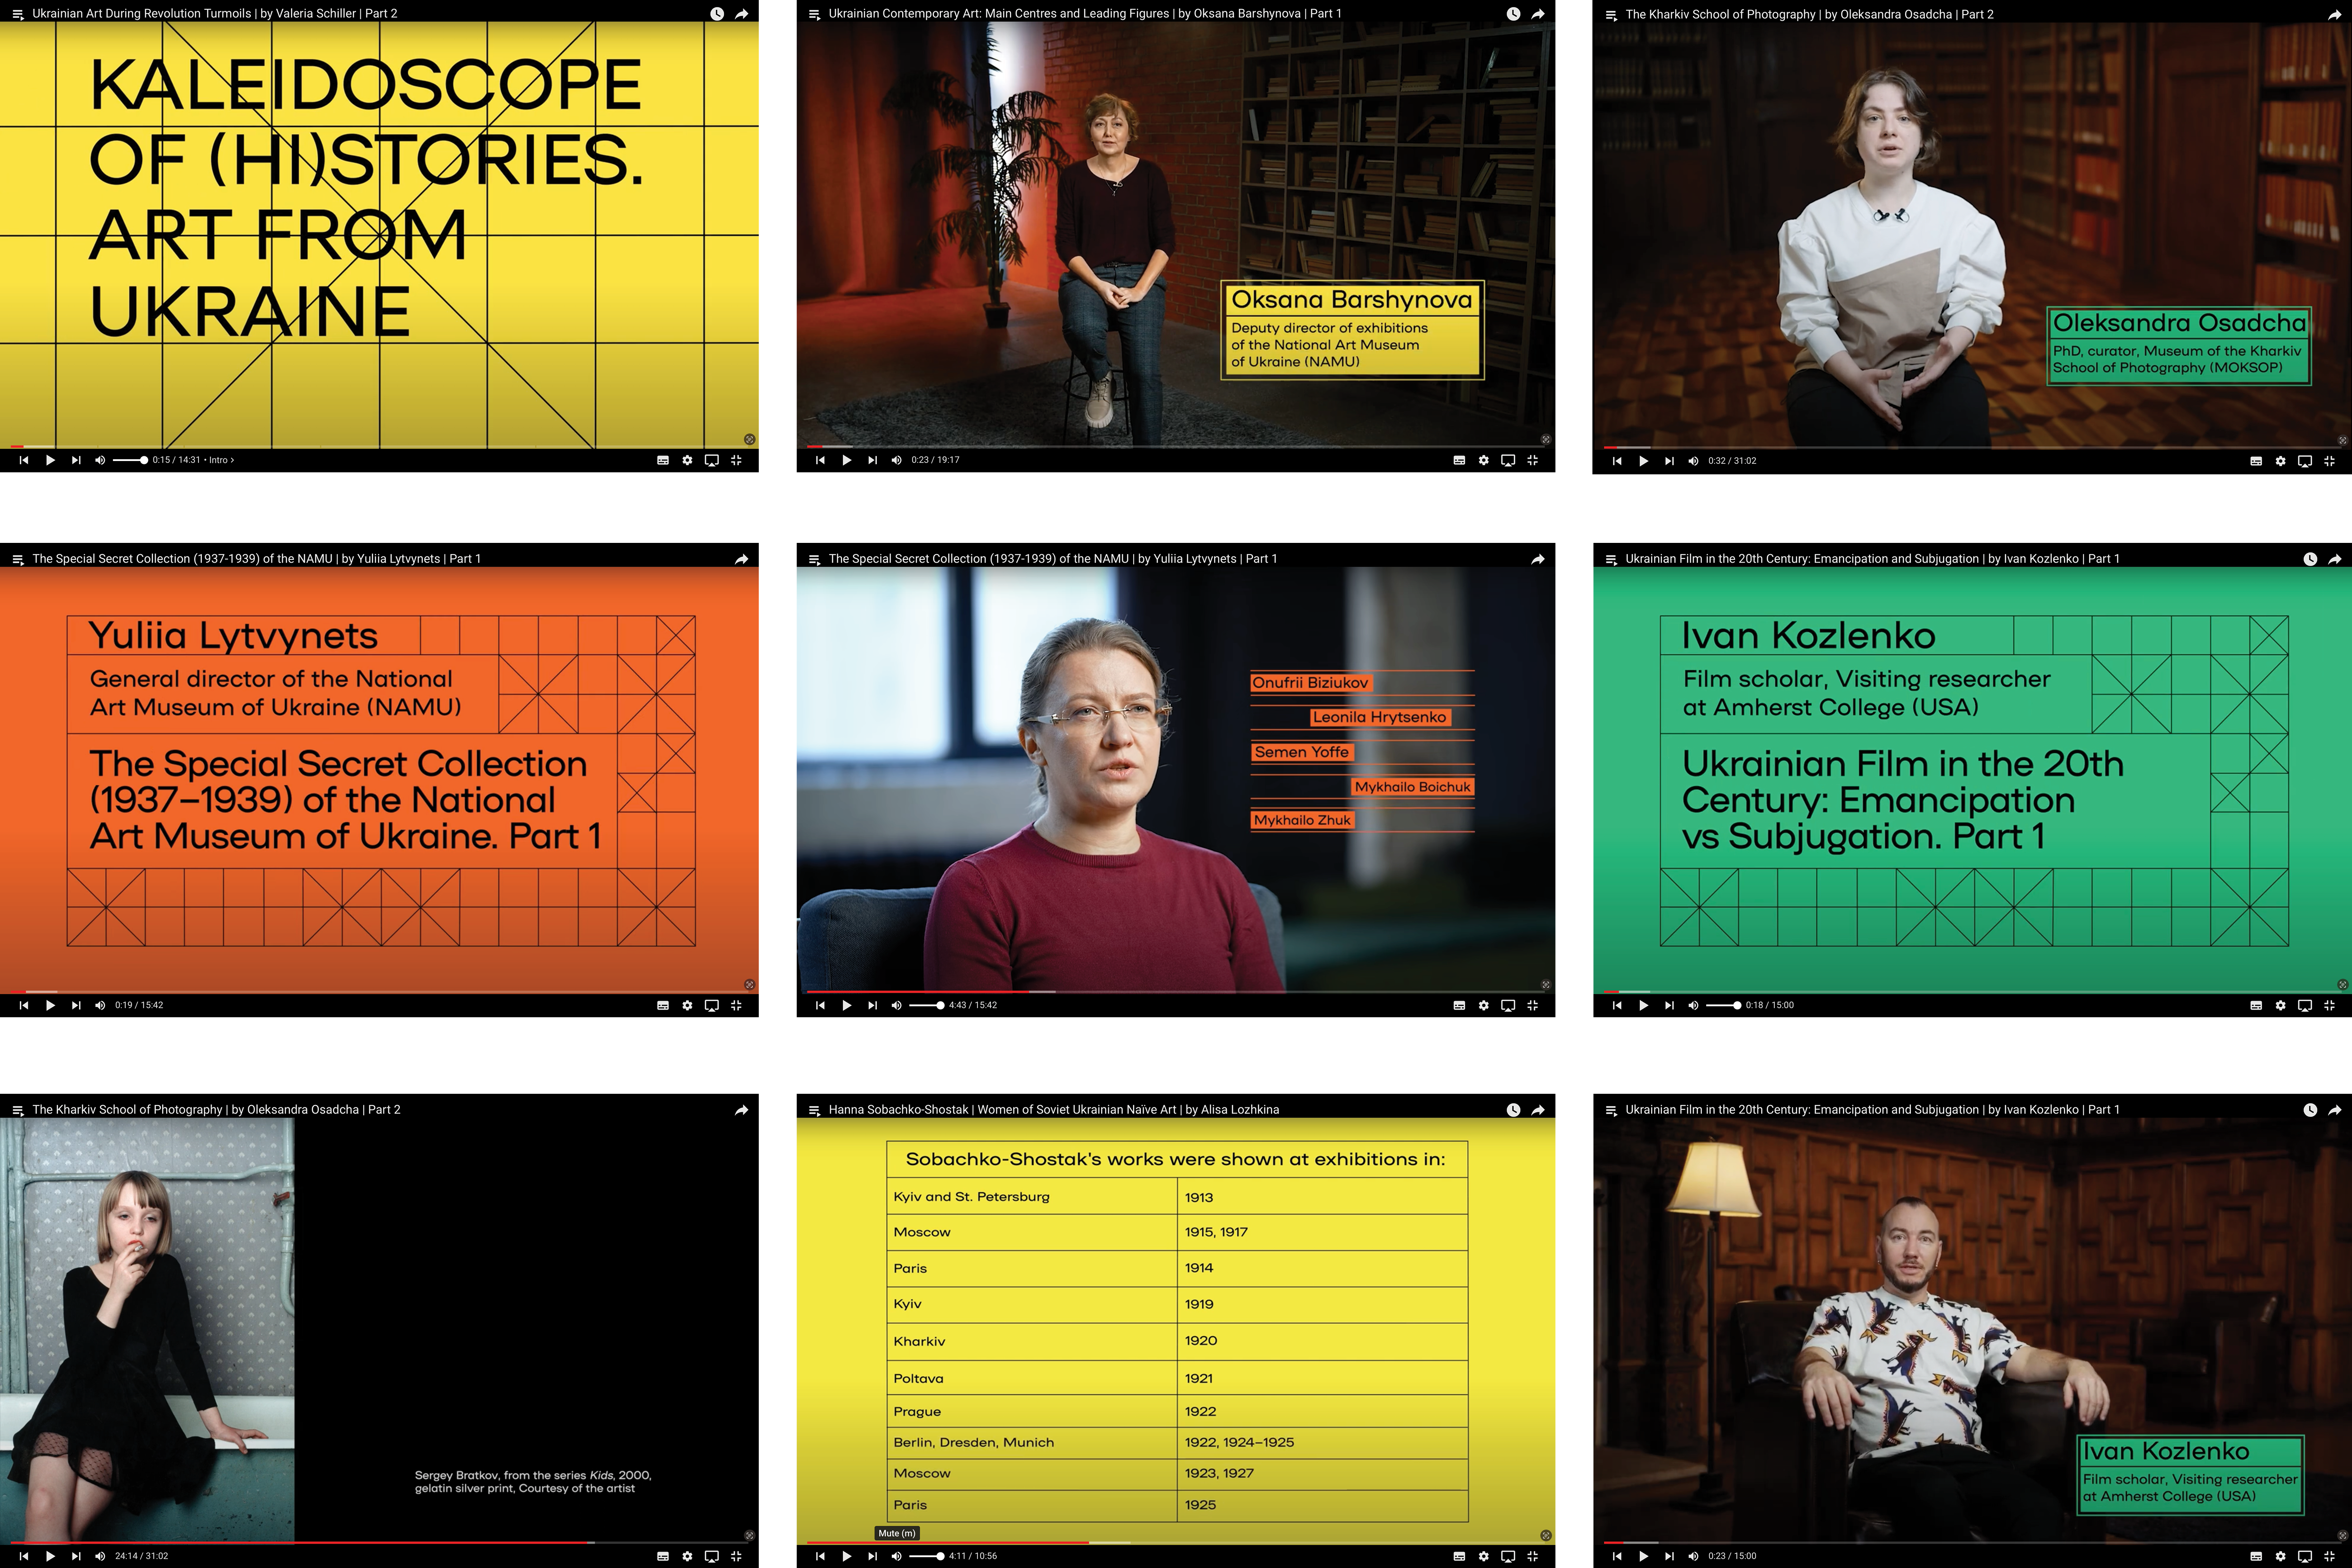2352x1568 pixels.
Task: Play the Ivan Kozlenko armchair interview video
Action: [x=1643, y=1556]
